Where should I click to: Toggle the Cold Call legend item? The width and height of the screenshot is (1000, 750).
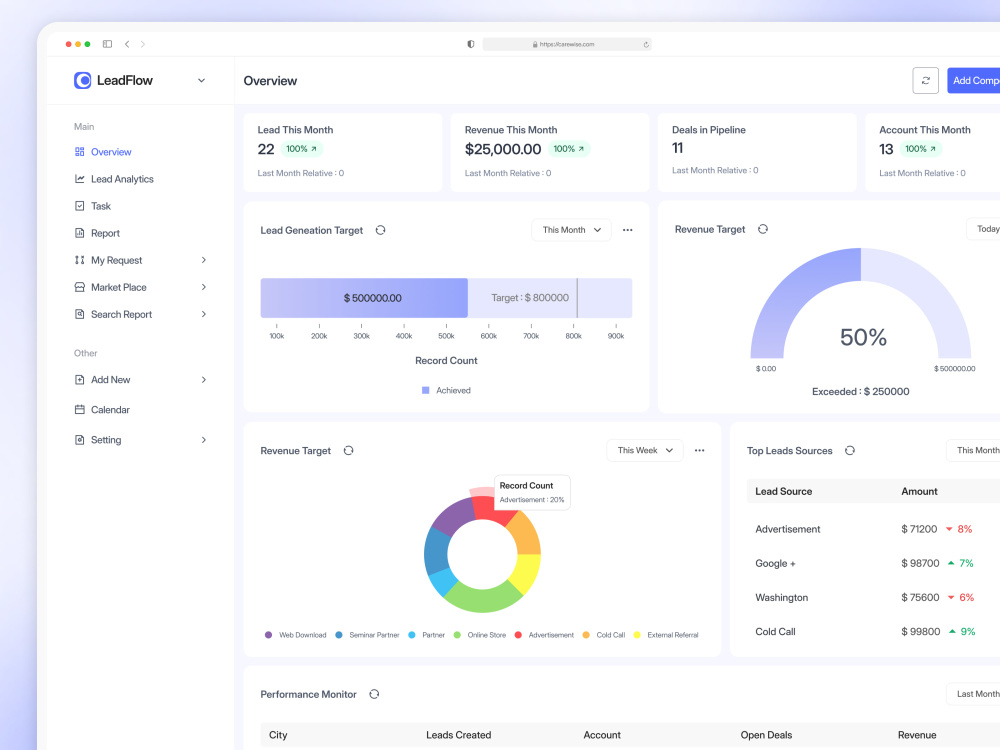[604, 635]
